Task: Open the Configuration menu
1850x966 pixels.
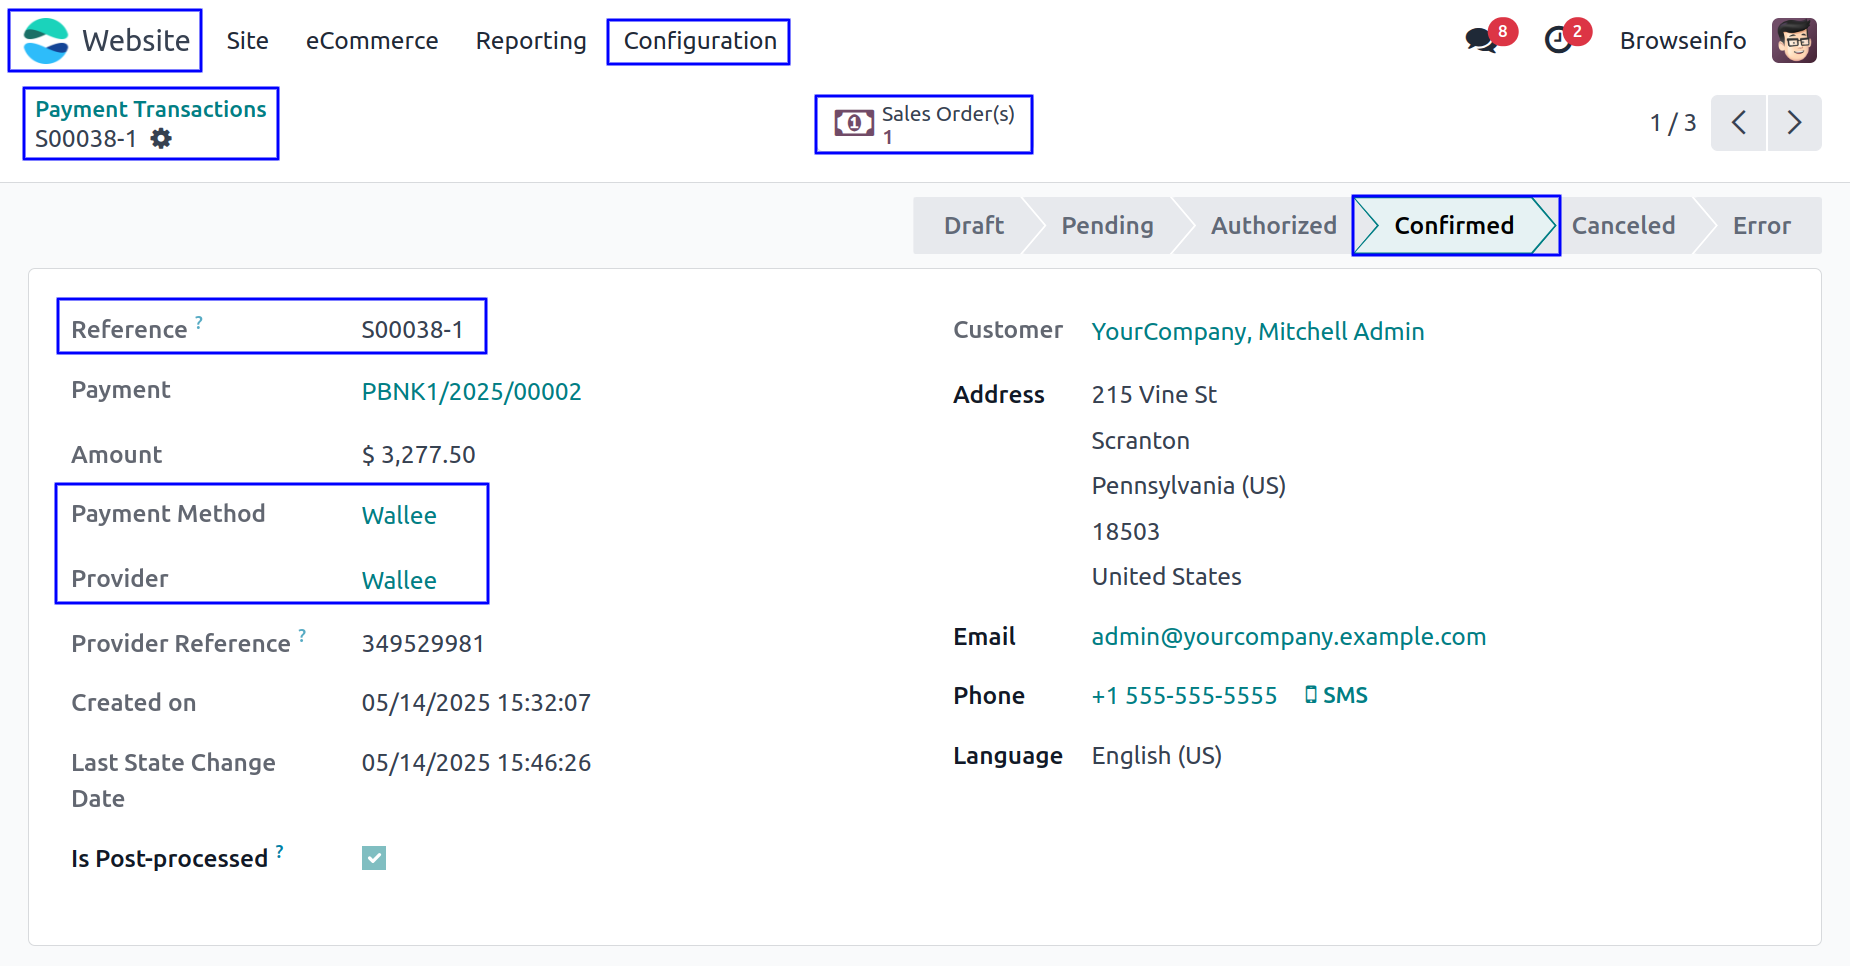Action: pos(700,41)
